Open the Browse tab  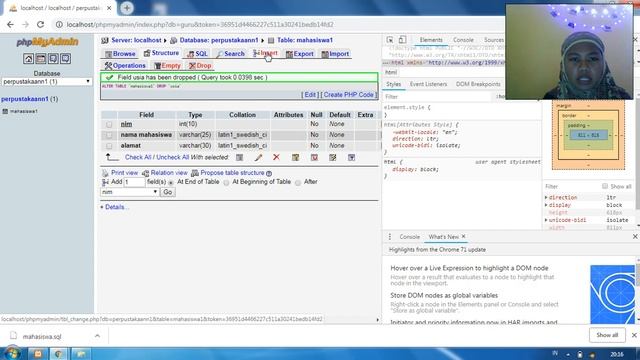[120, 54]
